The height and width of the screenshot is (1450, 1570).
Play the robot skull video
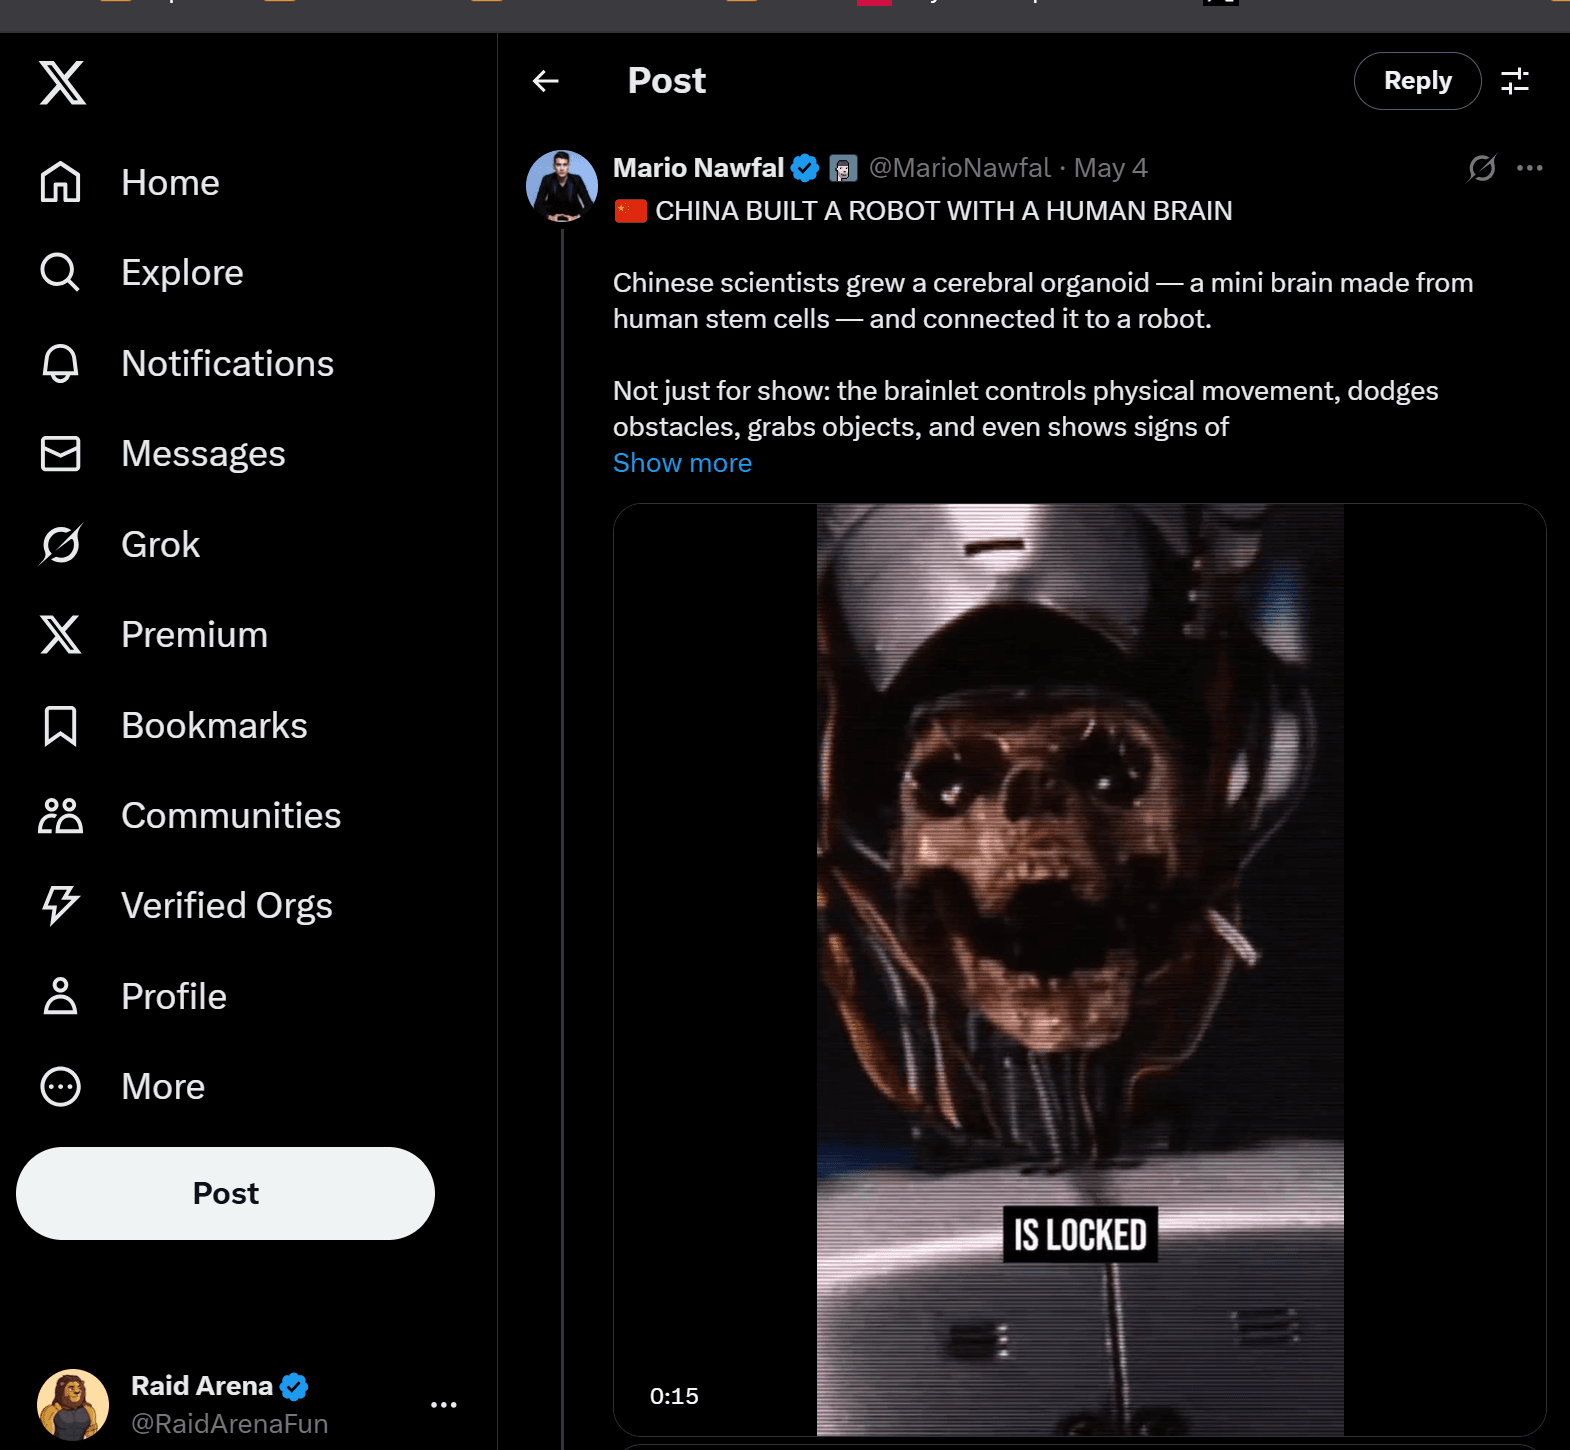point(1080,970)
